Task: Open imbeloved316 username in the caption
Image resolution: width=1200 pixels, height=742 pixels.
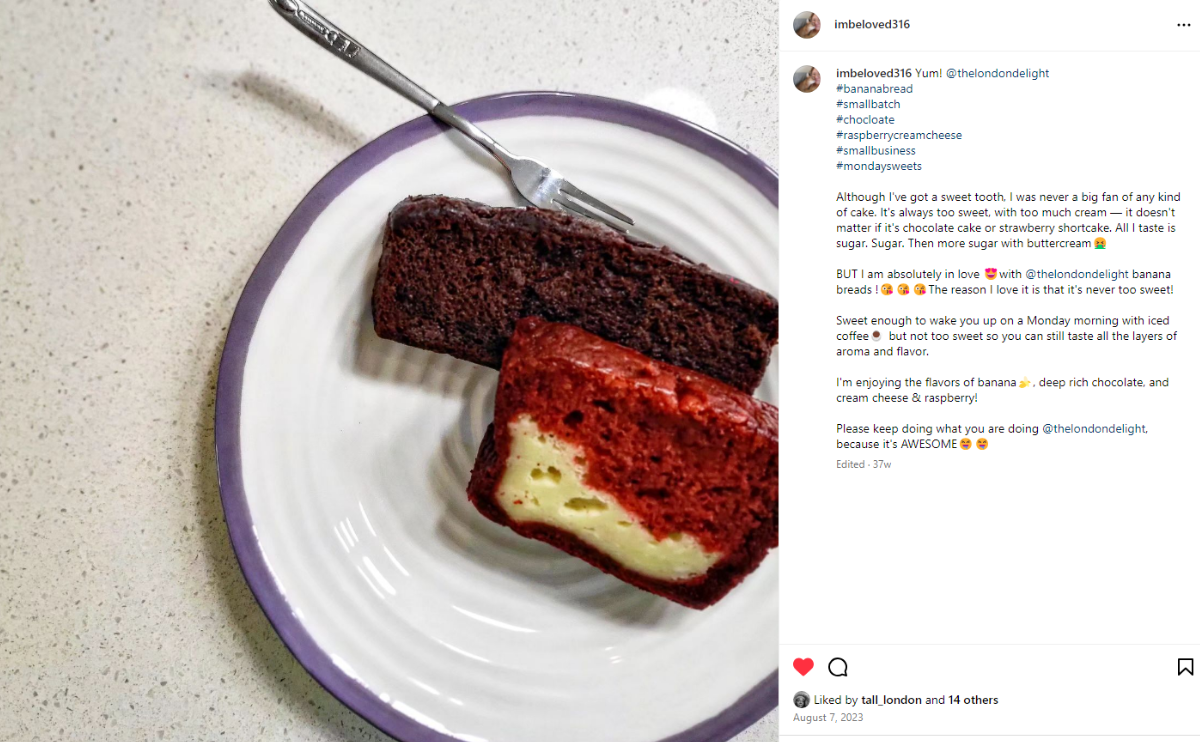Action: point(874,73)
